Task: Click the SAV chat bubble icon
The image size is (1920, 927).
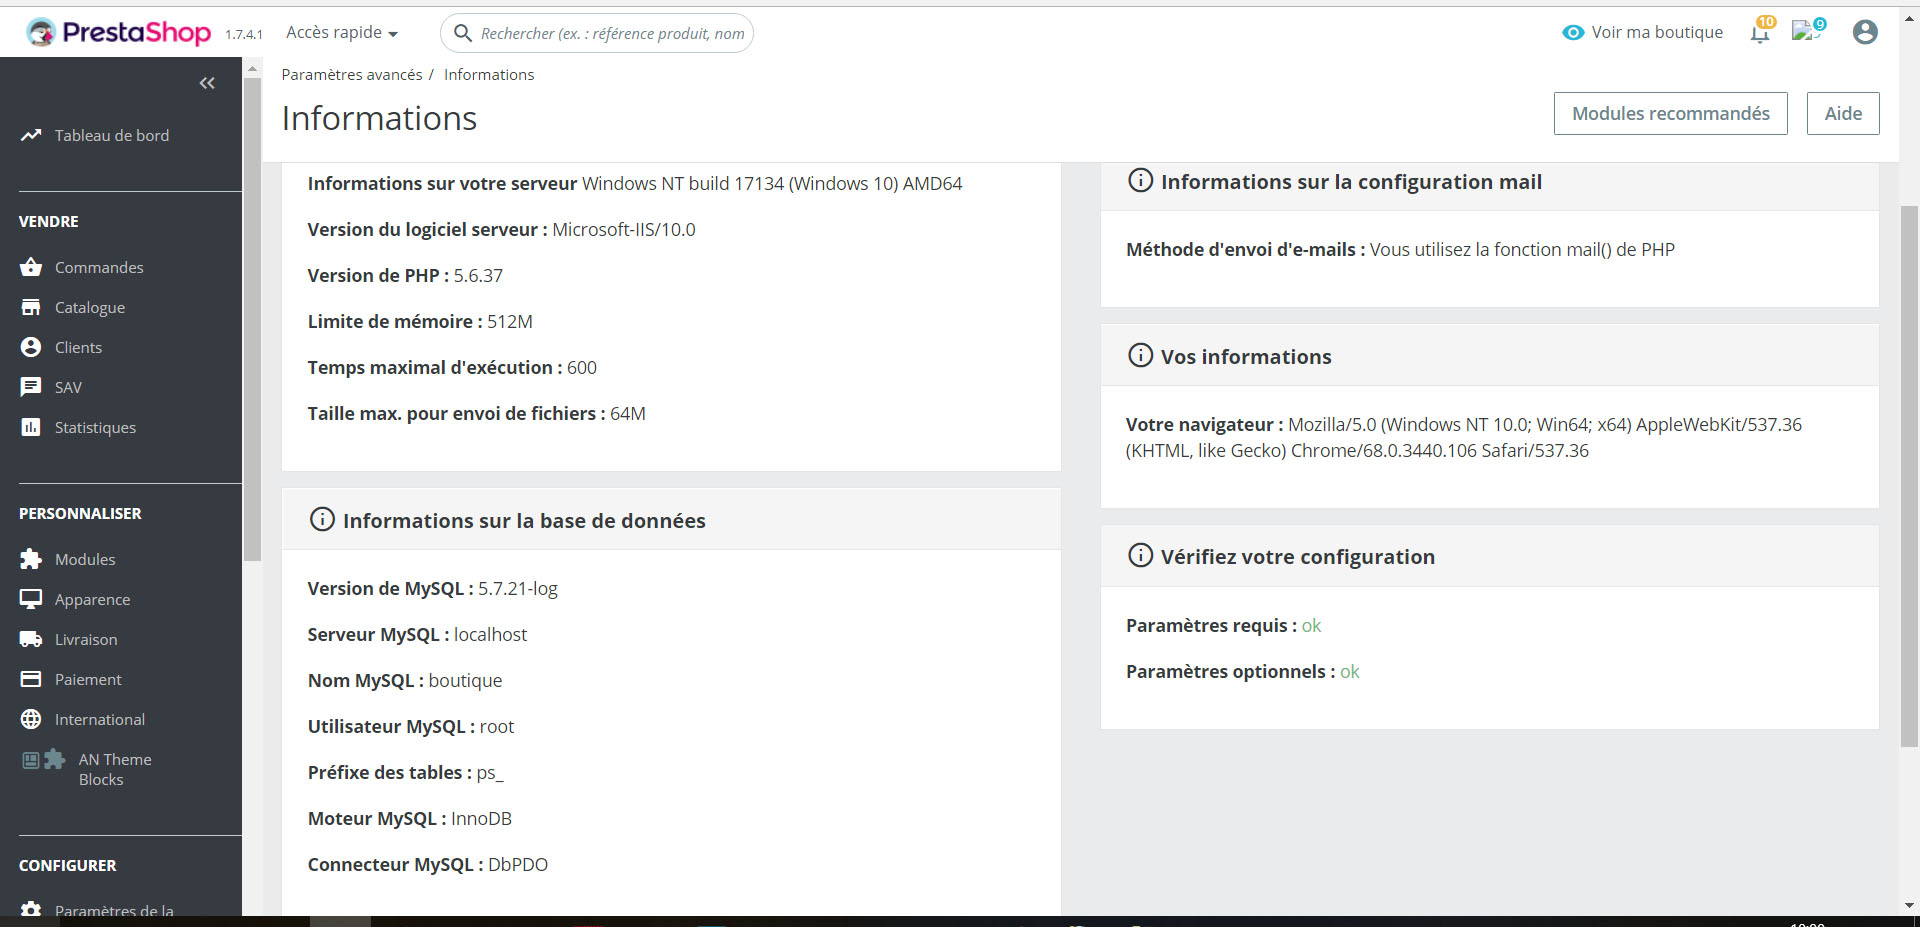Action: (x=31, y=387)
